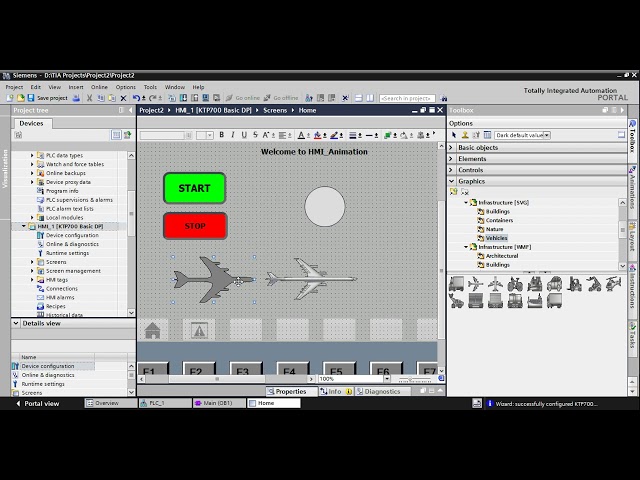Viewport: 640px width, 480px height.
Task: Open the Dark default value style dropdown
Action: pos(547,135)
